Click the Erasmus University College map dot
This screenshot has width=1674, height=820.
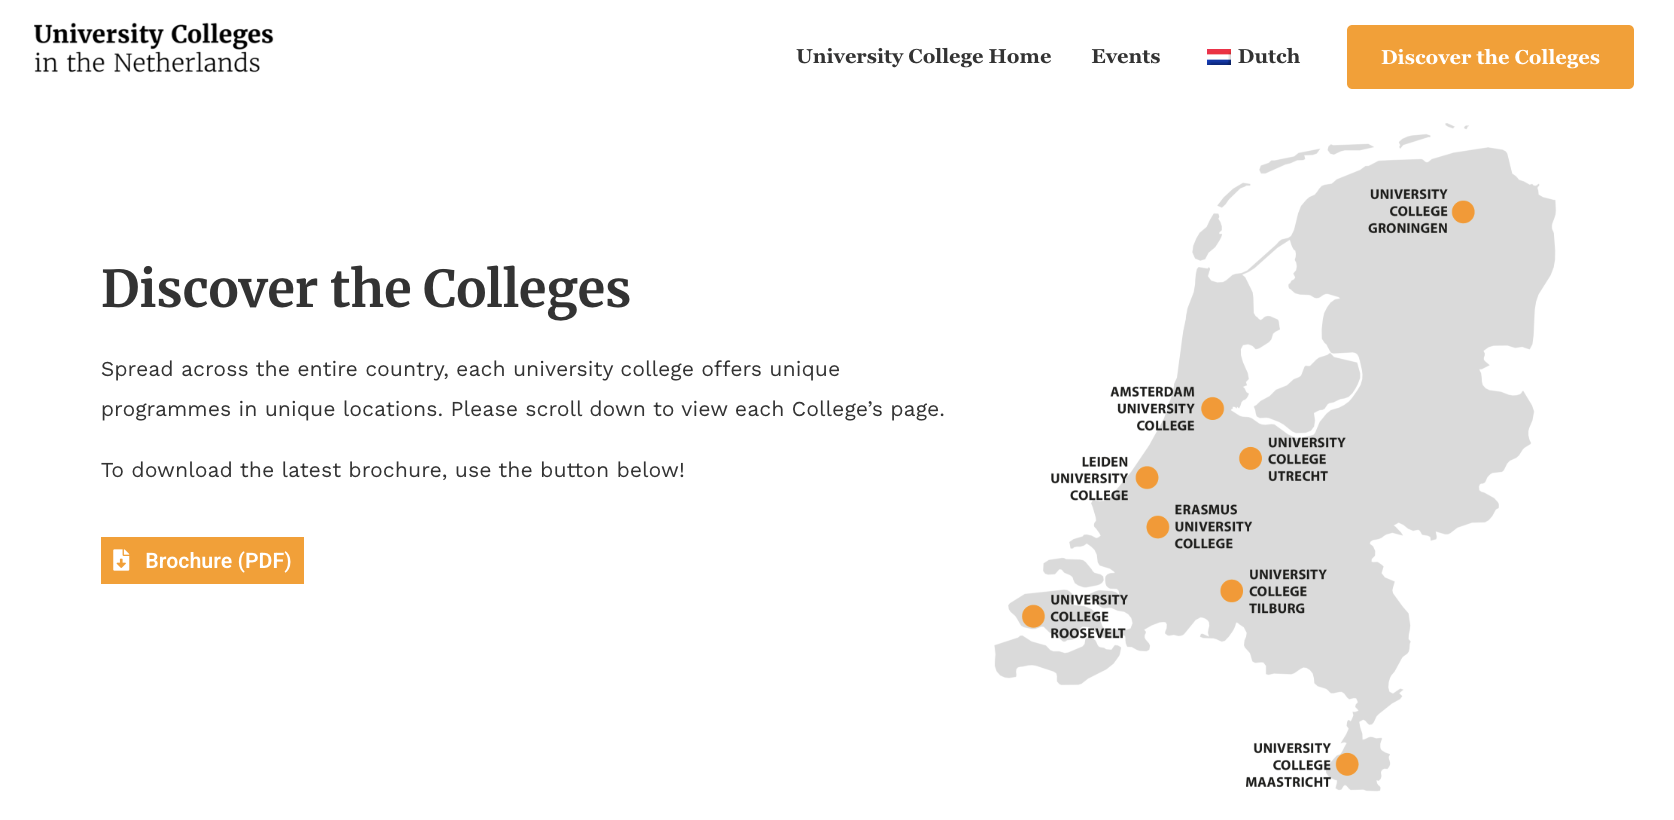coord(1158,527)
